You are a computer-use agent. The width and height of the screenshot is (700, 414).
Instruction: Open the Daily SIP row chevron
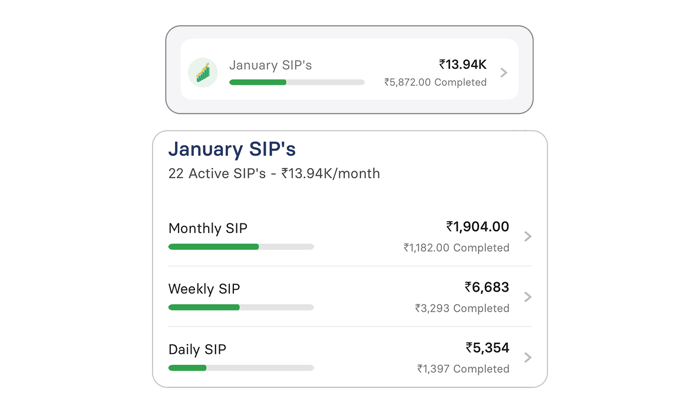528,357
